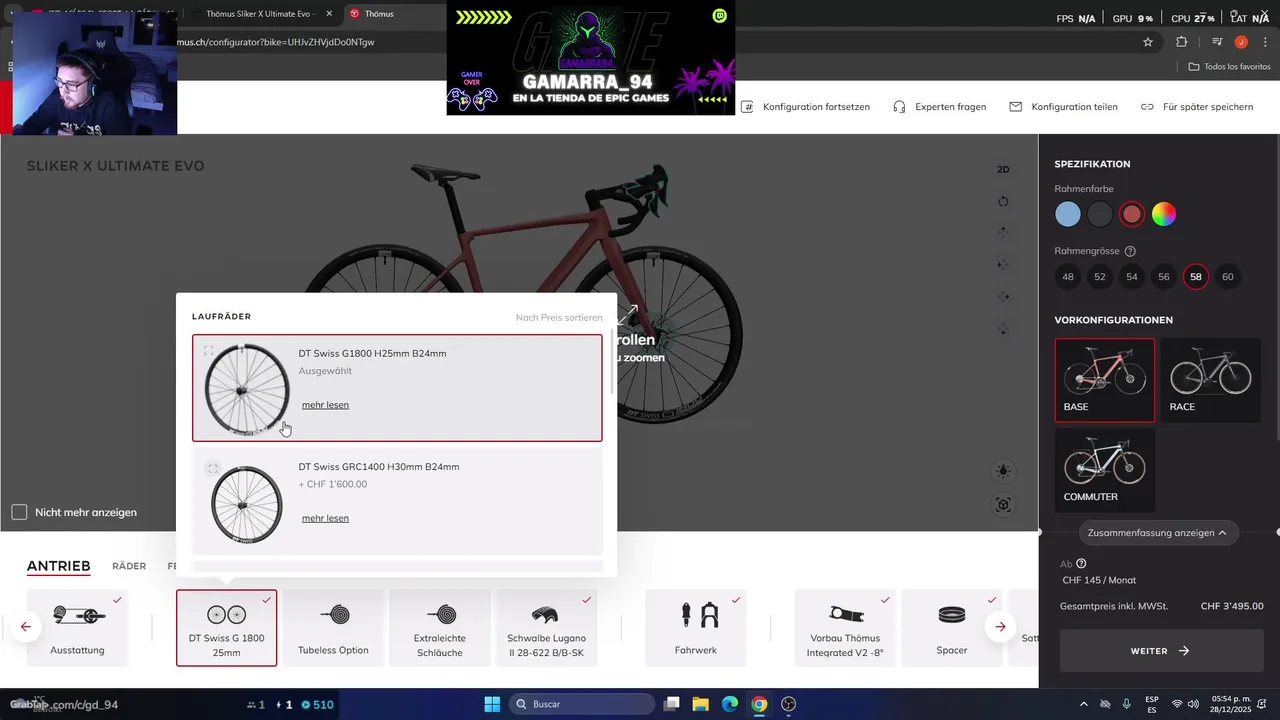Toggle the lighting bulb icon in viewer
Screen dimensions: 1280x720
[x=1003, y=471]
